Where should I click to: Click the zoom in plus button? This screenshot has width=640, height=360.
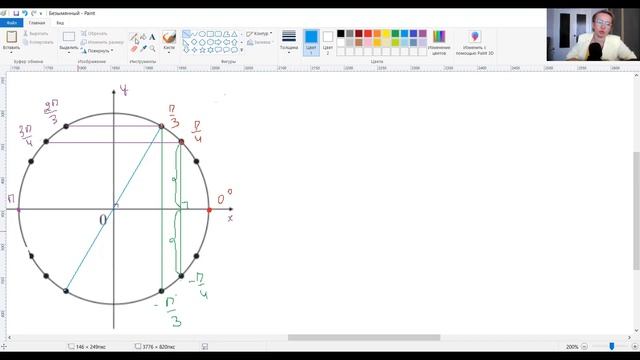point(635,347)
